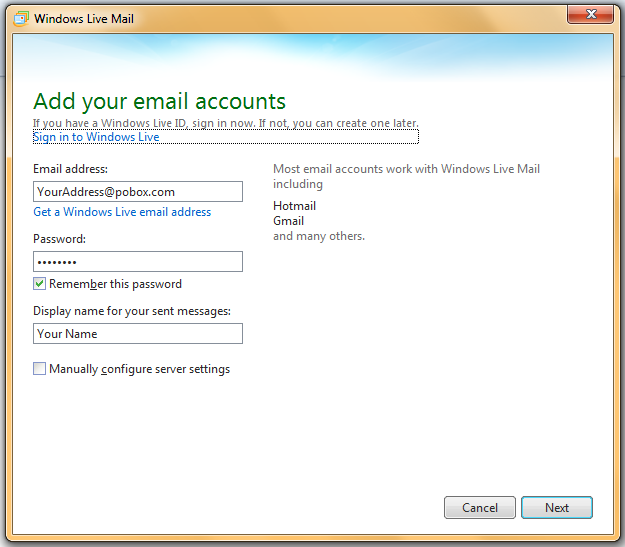
Task: Click the Email address input field
Action: point(138,191)
